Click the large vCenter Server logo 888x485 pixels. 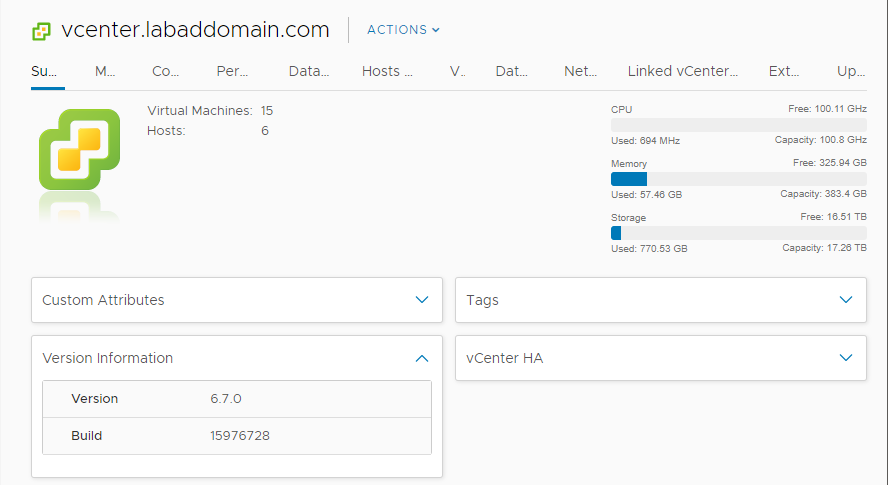pos(79,149)
